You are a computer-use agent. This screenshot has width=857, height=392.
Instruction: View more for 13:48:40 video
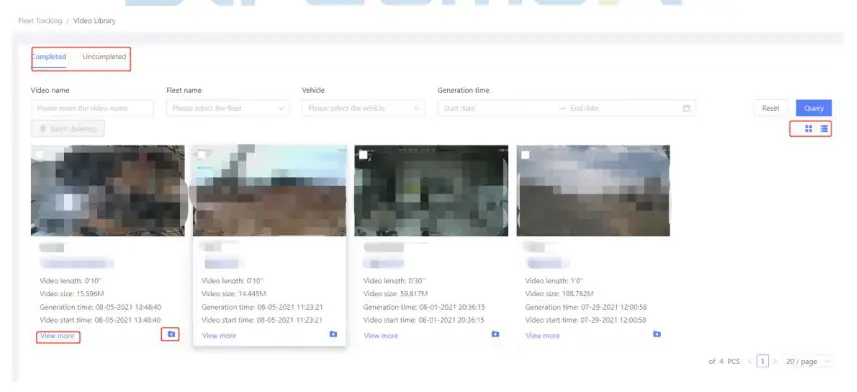[57, 336]
